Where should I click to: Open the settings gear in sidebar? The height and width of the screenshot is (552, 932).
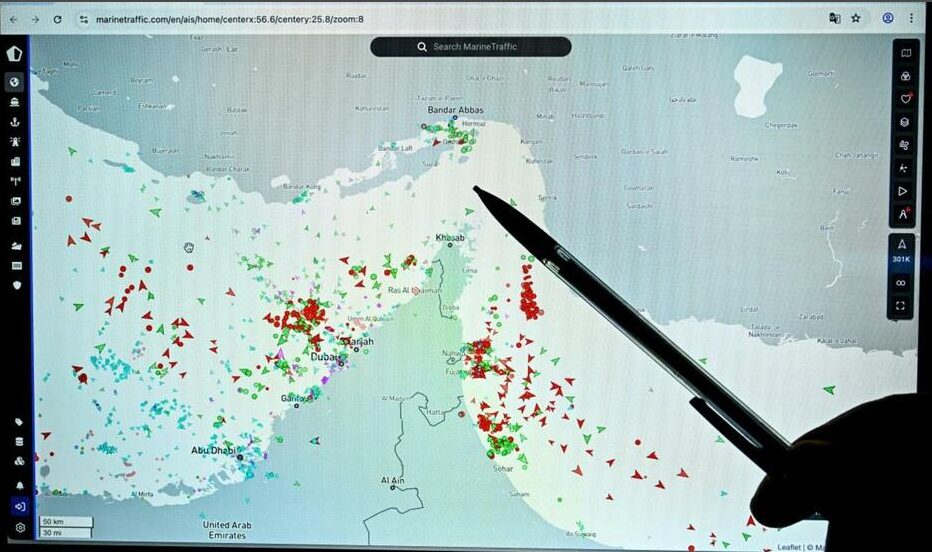tap(18, 528)
